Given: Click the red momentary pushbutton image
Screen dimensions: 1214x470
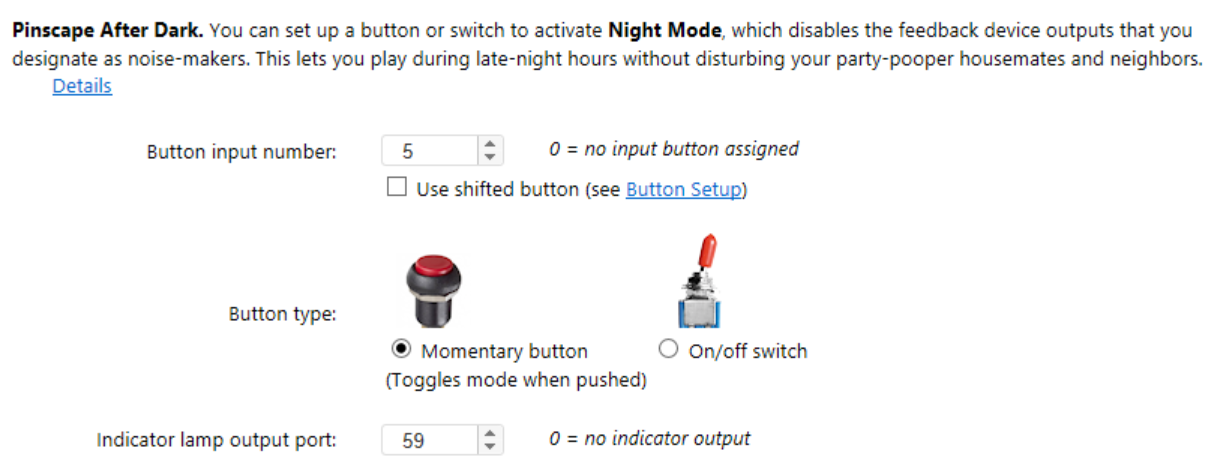Looking at the screenshot, I should pyautogui.click(x=435, y=288).
